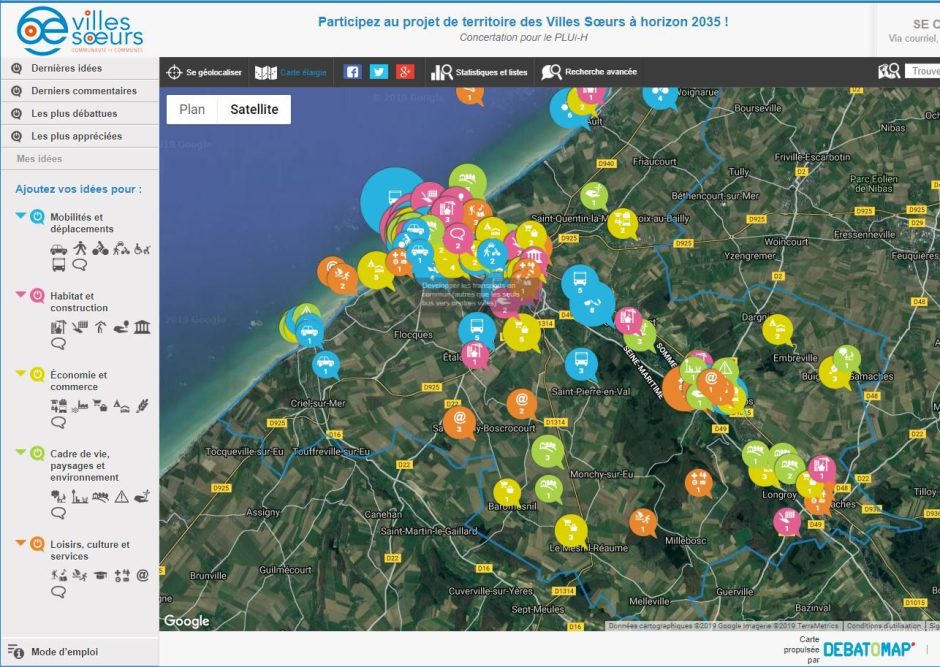940x667 pixels.
Task: Open Les plus débattues list
Action: 73,113
